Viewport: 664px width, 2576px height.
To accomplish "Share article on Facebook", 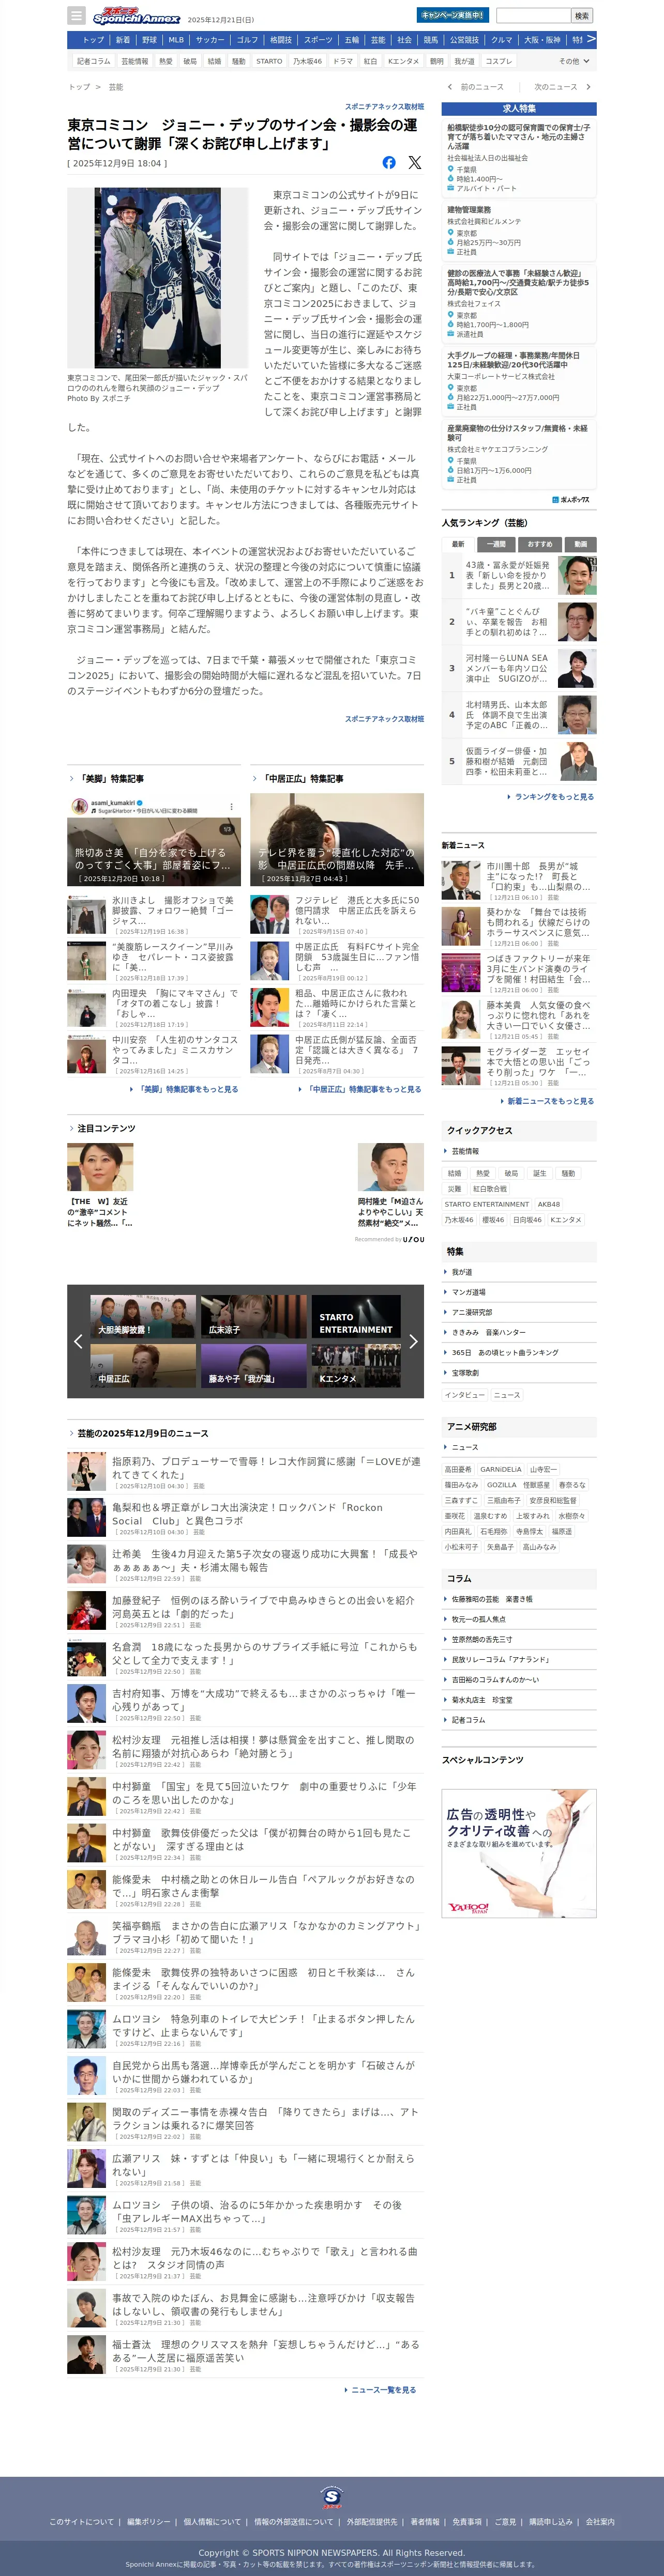I will click(x=389, y=162).
